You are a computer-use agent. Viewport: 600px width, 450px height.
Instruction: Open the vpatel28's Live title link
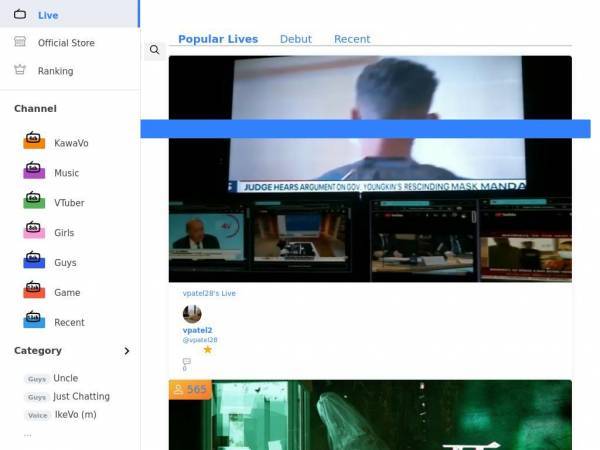click(209, 293)
